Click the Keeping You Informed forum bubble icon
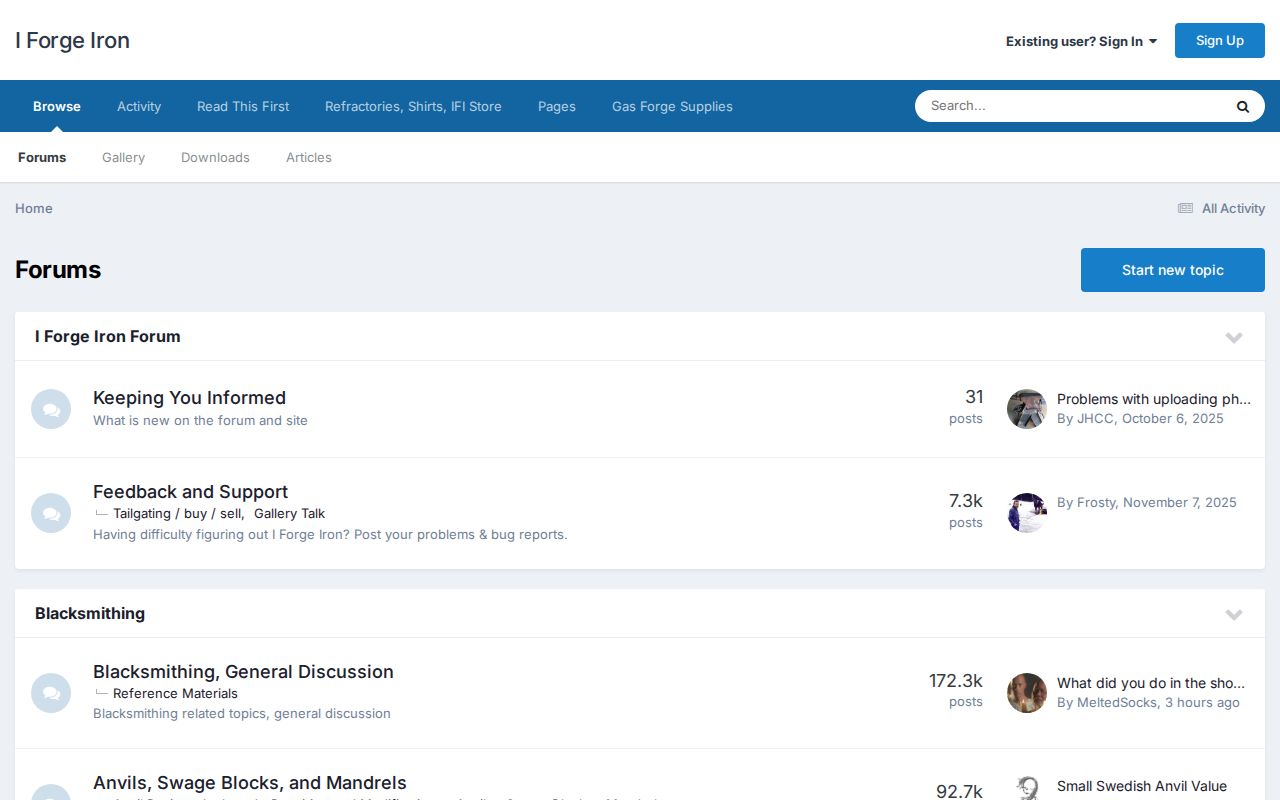The width and height of the screenshot is (1280, 800). pos(51,409)
